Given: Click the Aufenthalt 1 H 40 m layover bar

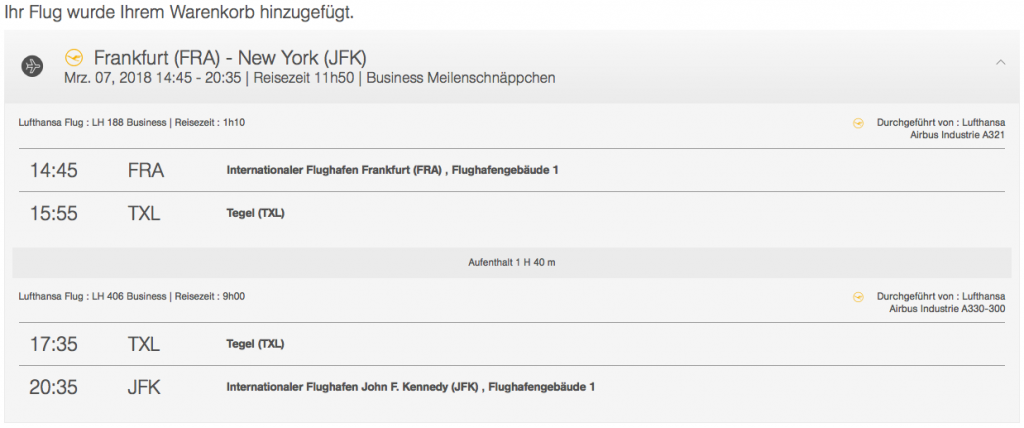Looking at the screenshot, I should 511,262.
